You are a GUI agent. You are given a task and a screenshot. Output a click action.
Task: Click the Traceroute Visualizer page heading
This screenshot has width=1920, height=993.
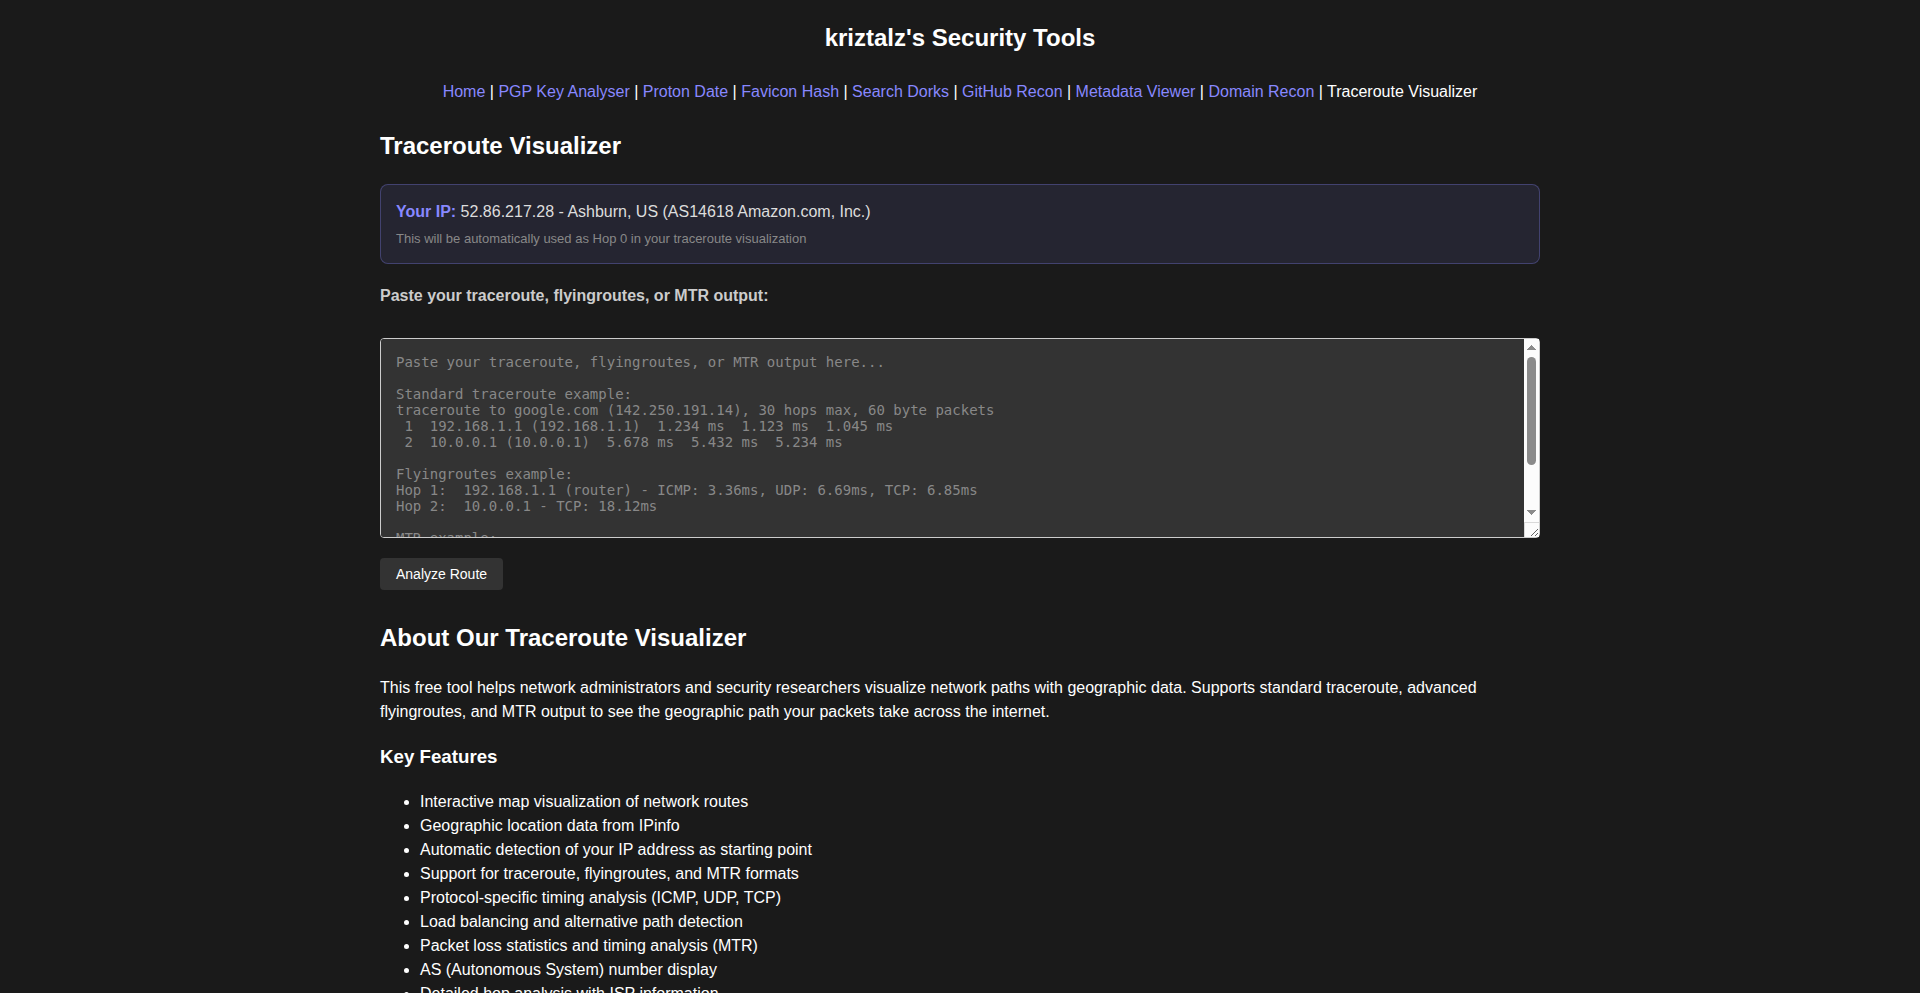[500, 146]
